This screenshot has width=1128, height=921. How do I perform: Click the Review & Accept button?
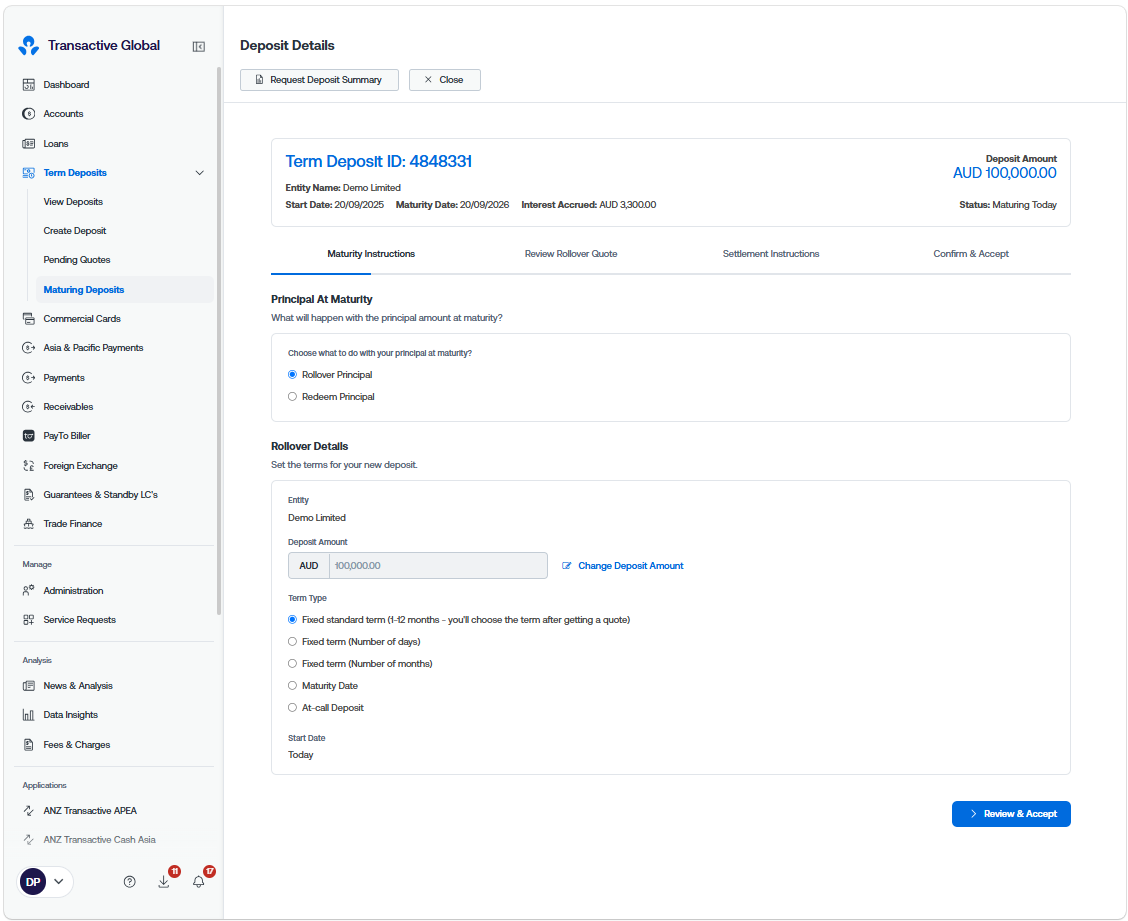(x=1011, y=814)
